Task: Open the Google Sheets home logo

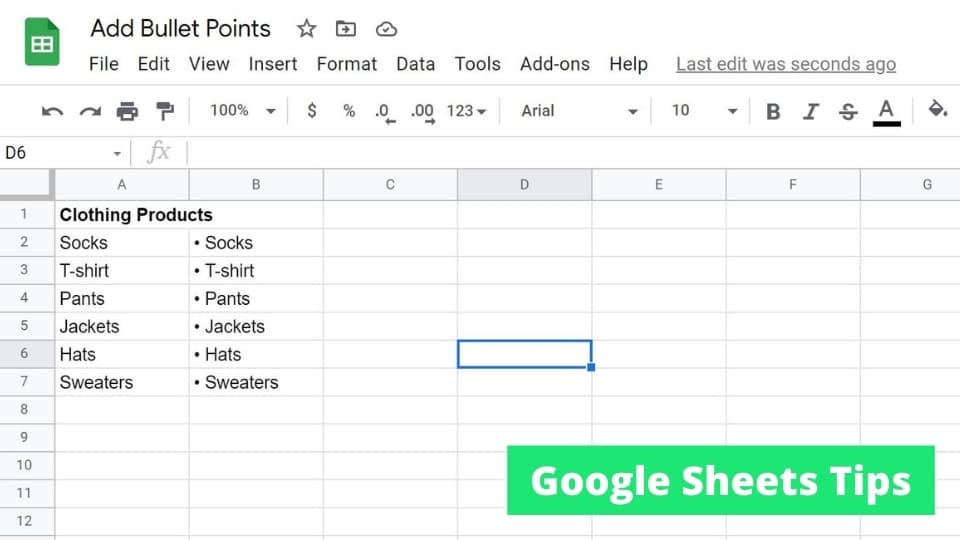Action: (42, 42)
